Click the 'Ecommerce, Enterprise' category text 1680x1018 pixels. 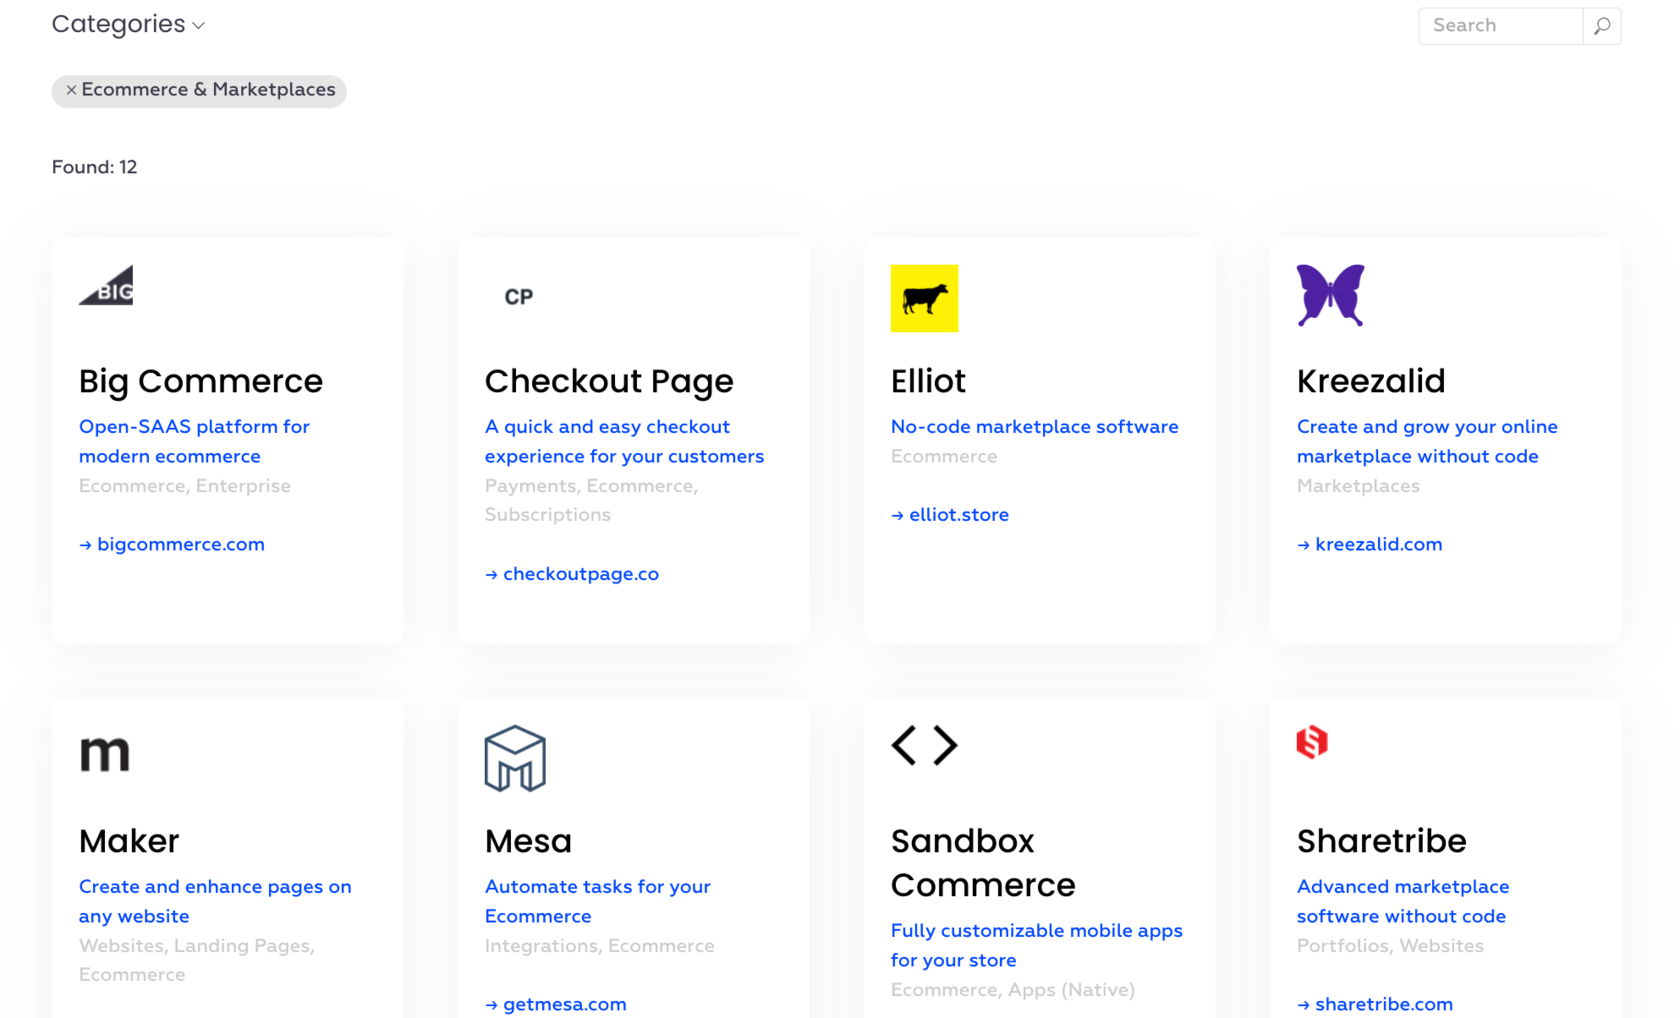point(185,486)
